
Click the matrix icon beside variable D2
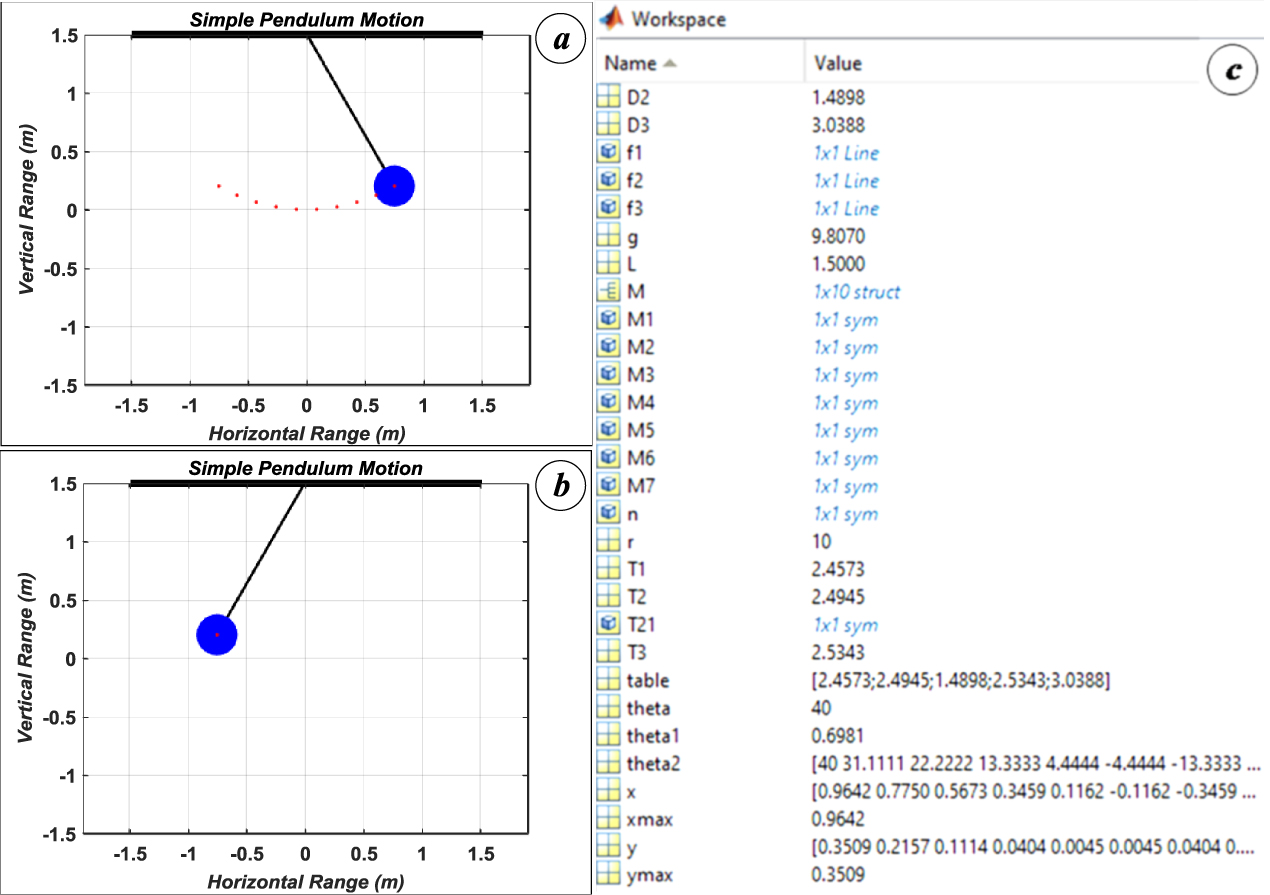coord(607,99)
